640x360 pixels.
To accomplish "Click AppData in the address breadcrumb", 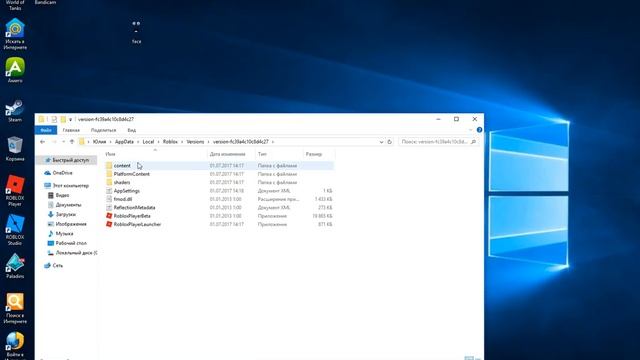I will point(124,142).
